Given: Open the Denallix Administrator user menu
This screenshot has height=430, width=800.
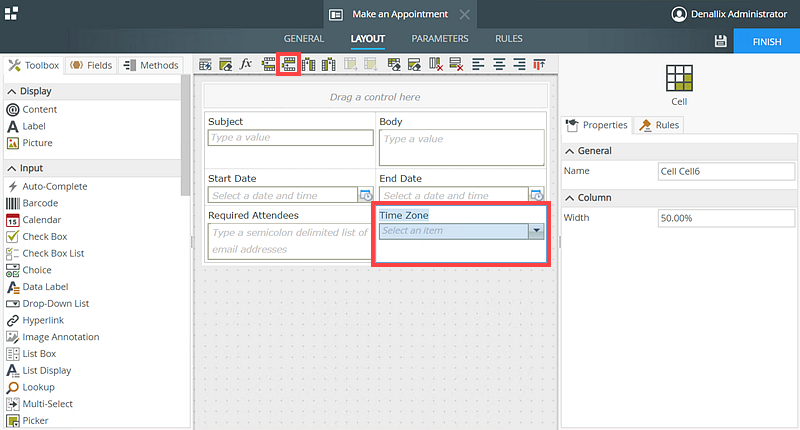Looking at the screenshot, I should [735, 14].
